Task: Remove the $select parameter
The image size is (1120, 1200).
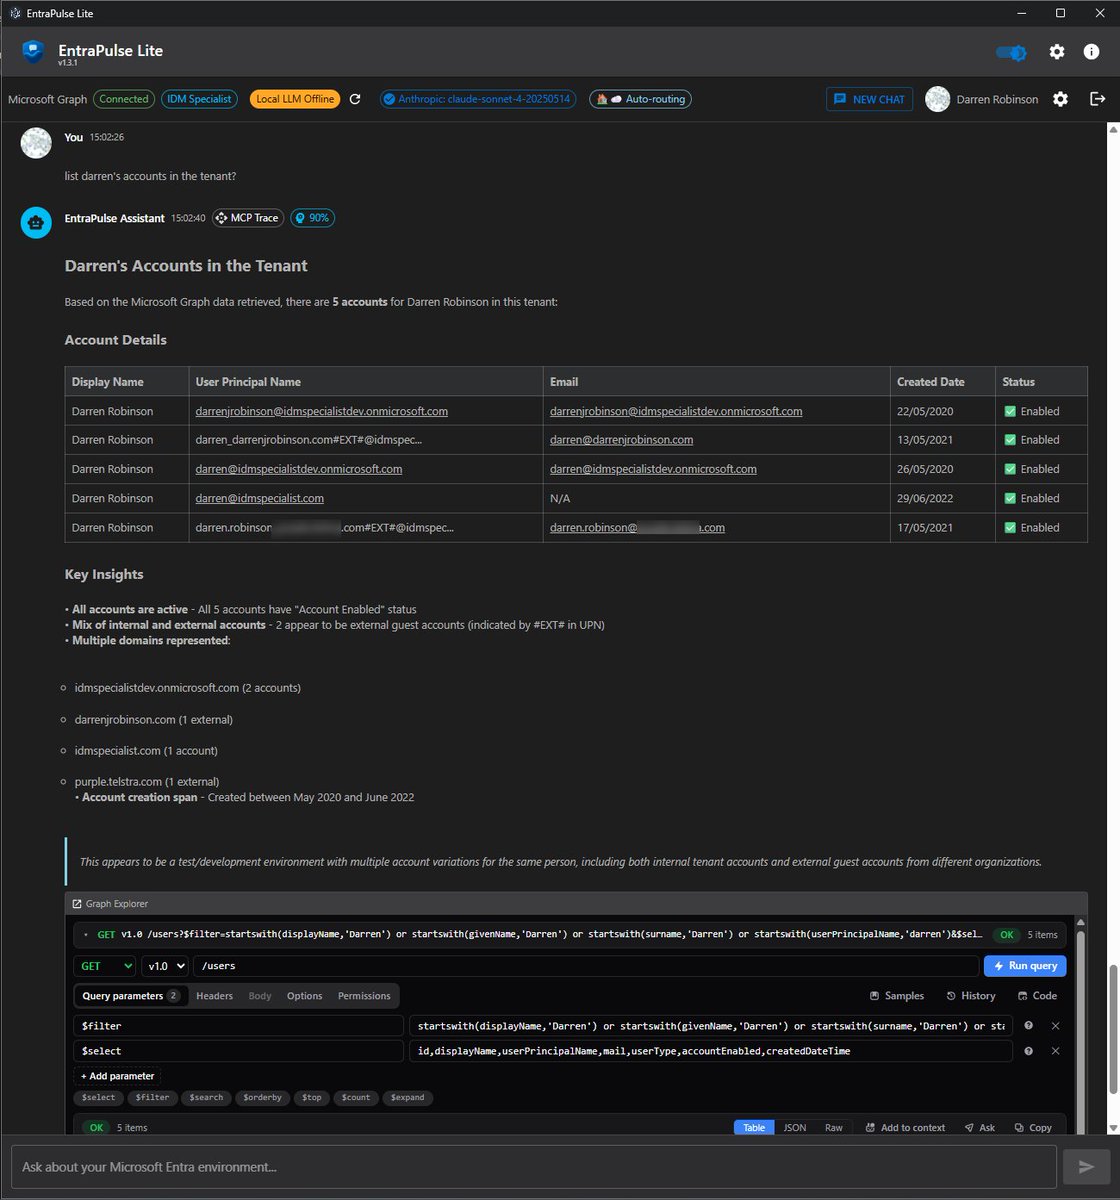Action: click(1055, 1051)
